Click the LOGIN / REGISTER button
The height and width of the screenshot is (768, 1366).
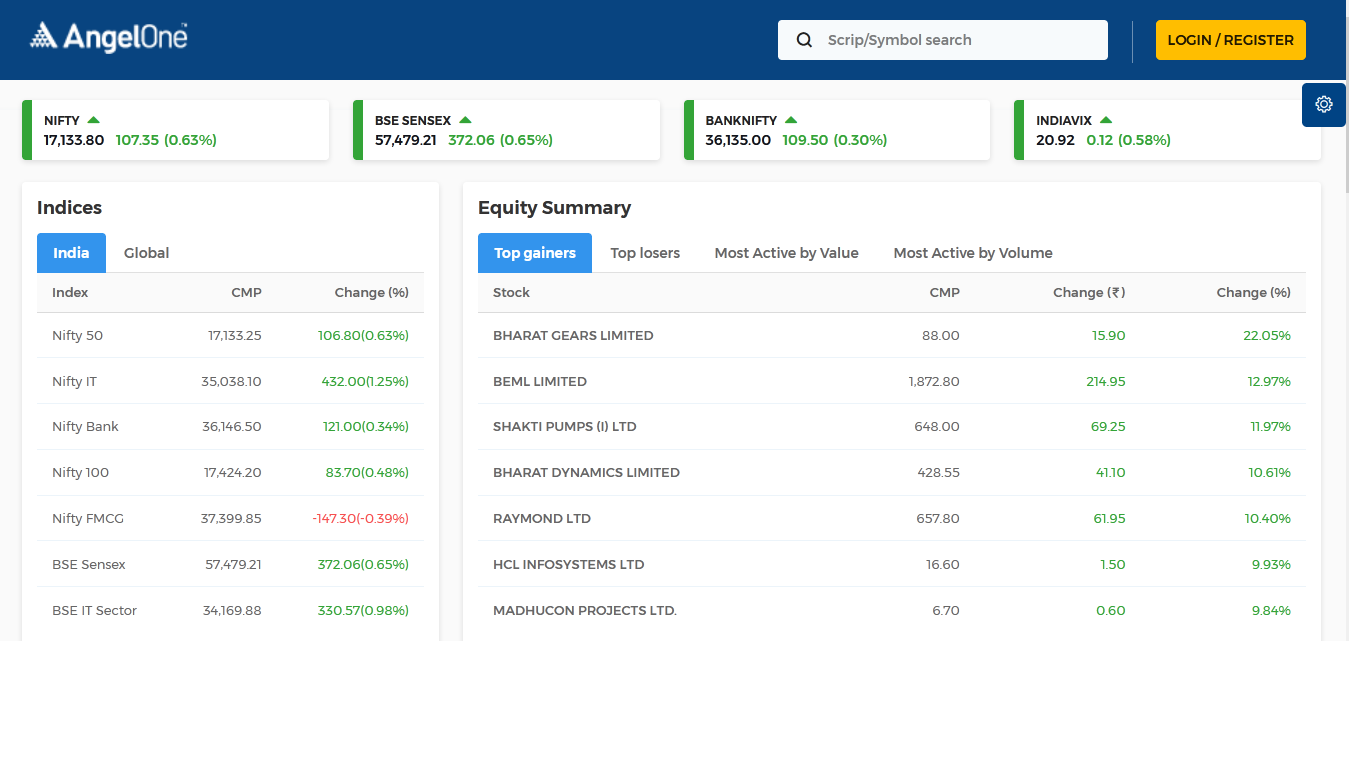click(x=1231, y=40)
